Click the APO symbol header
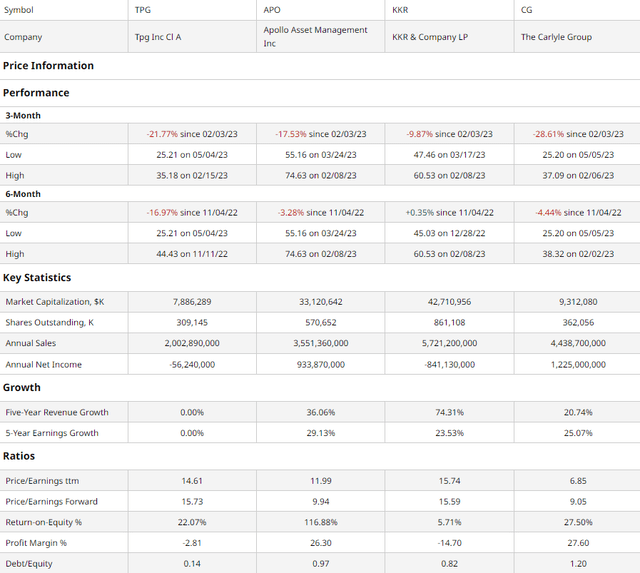The image size is (640, 573). (272, 10)
